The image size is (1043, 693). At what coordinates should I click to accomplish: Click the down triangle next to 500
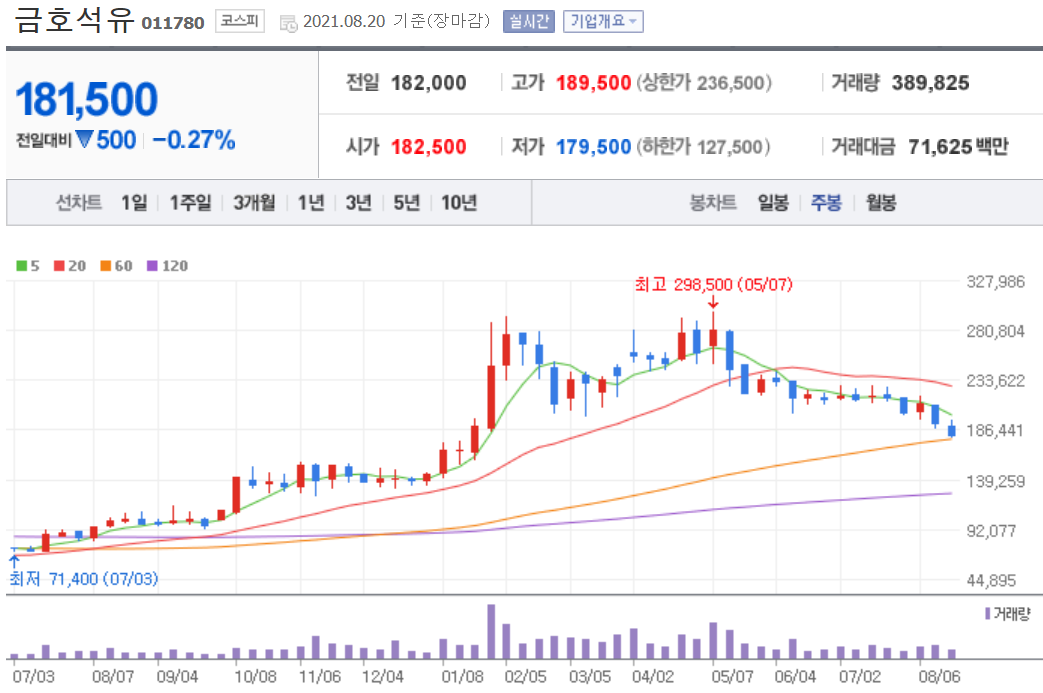pos(84,139)
